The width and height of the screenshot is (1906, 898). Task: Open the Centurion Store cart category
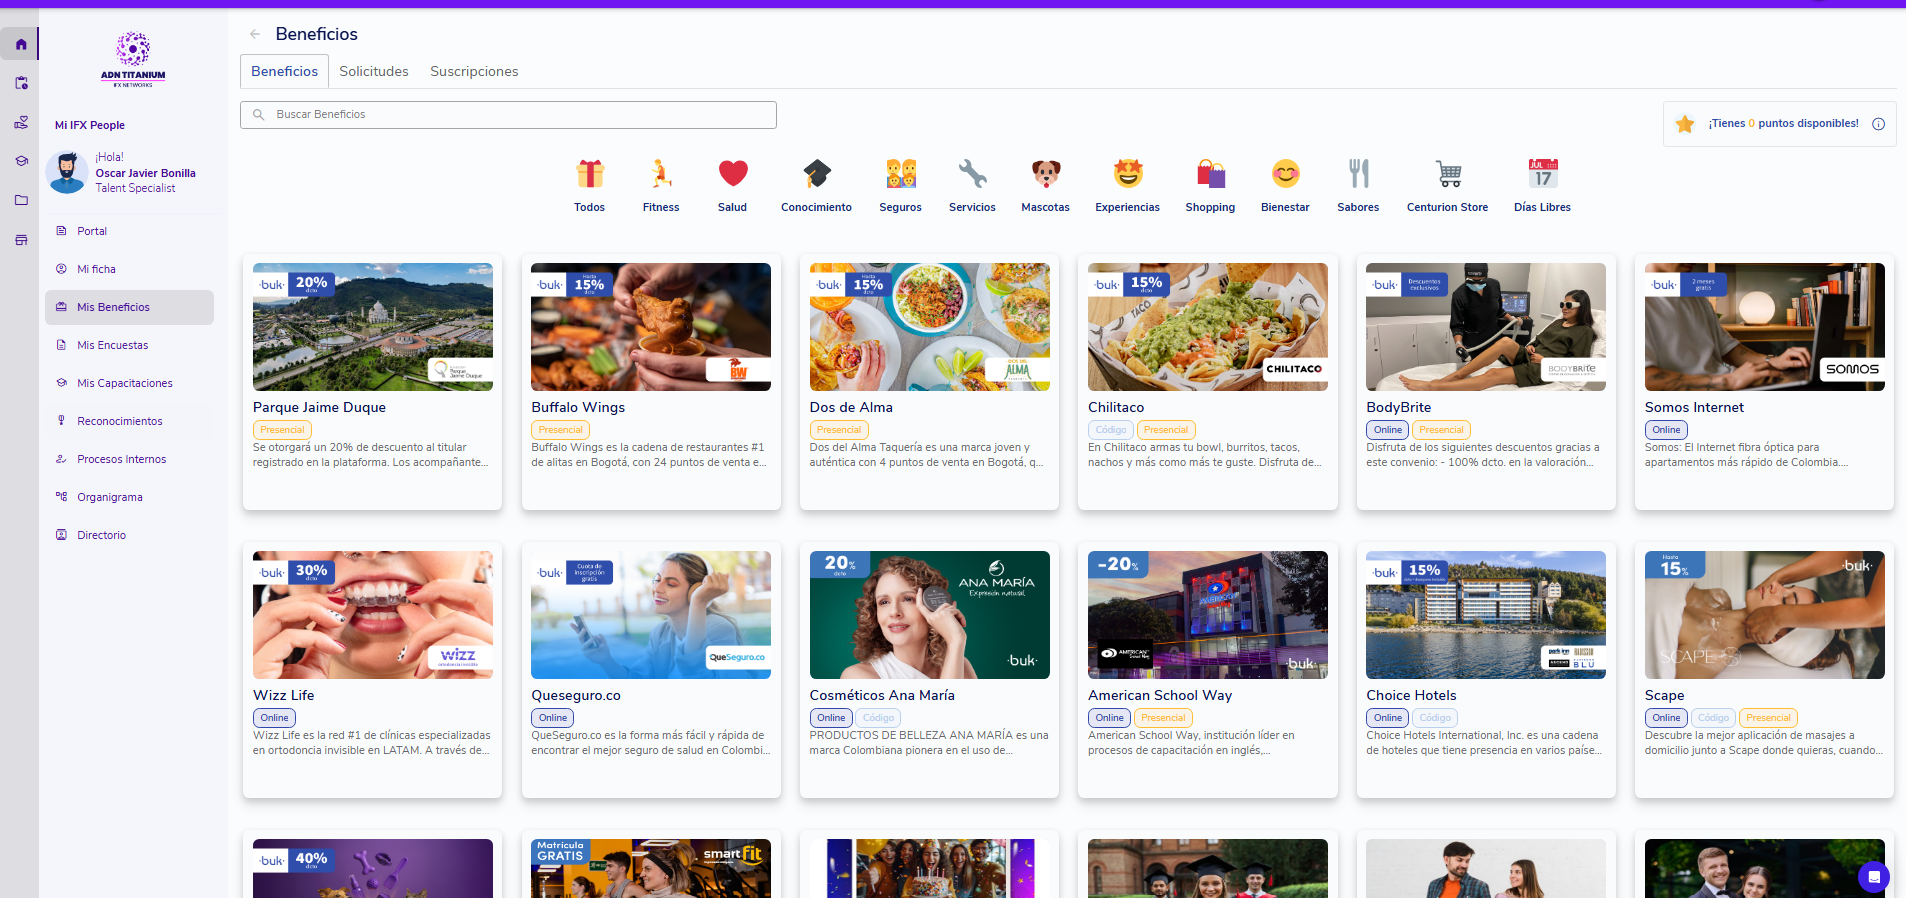(1447, 174)
